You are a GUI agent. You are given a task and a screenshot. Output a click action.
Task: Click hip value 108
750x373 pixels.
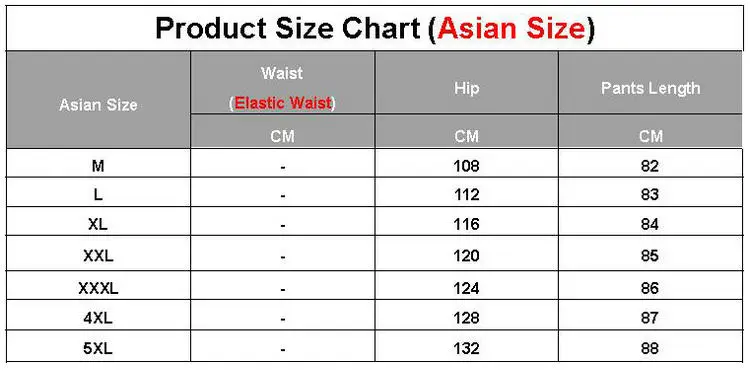pyautogui.click(x=466, y=166)
